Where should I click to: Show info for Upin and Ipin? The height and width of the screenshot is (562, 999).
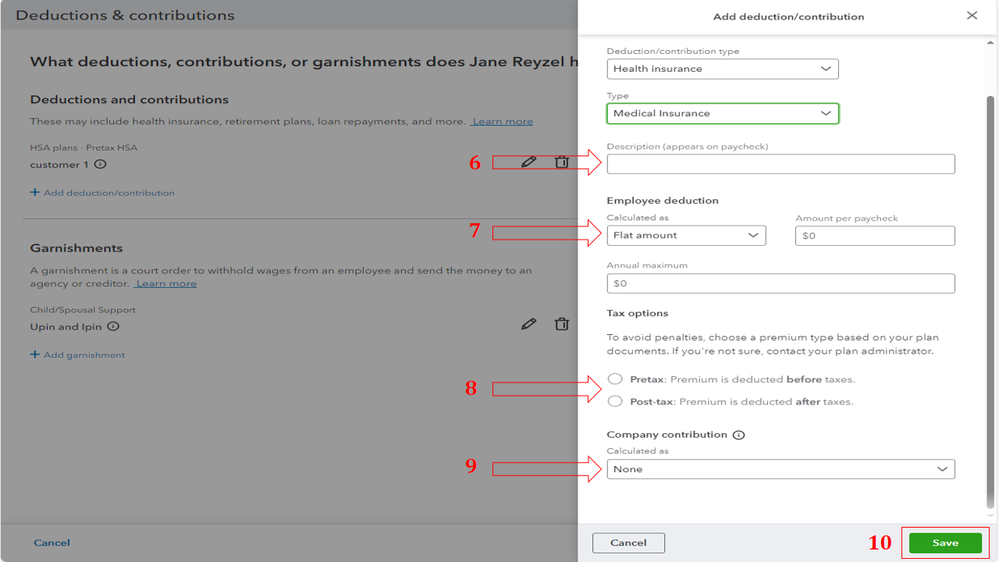tap(114, 327)
